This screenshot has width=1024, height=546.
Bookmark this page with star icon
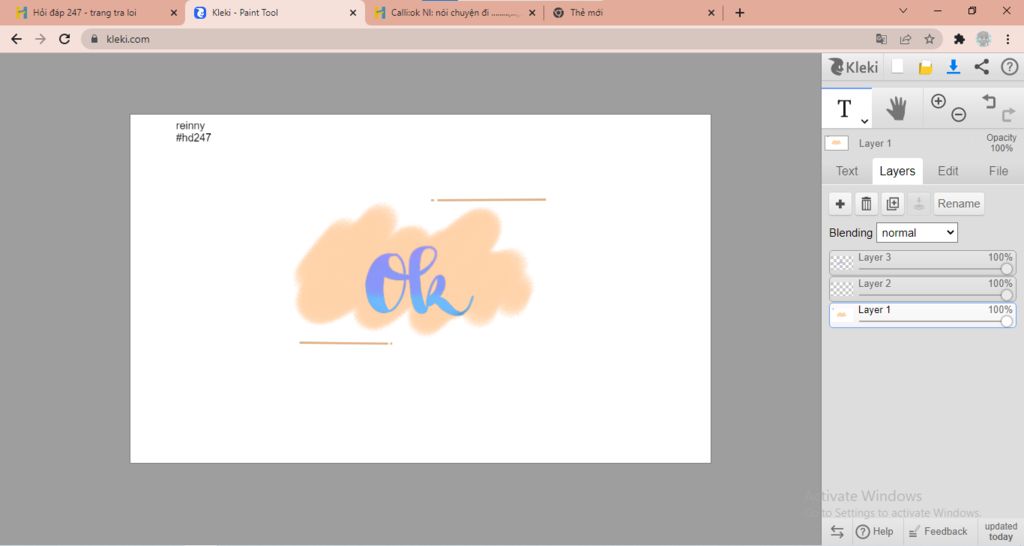tap(929, 39)
